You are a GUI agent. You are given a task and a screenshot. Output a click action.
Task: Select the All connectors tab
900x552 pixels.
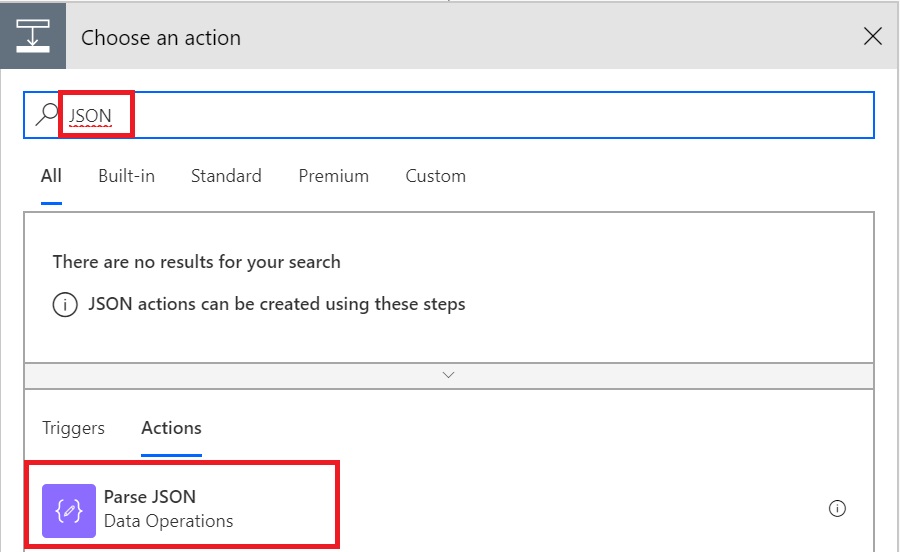(x=51, y=176)
